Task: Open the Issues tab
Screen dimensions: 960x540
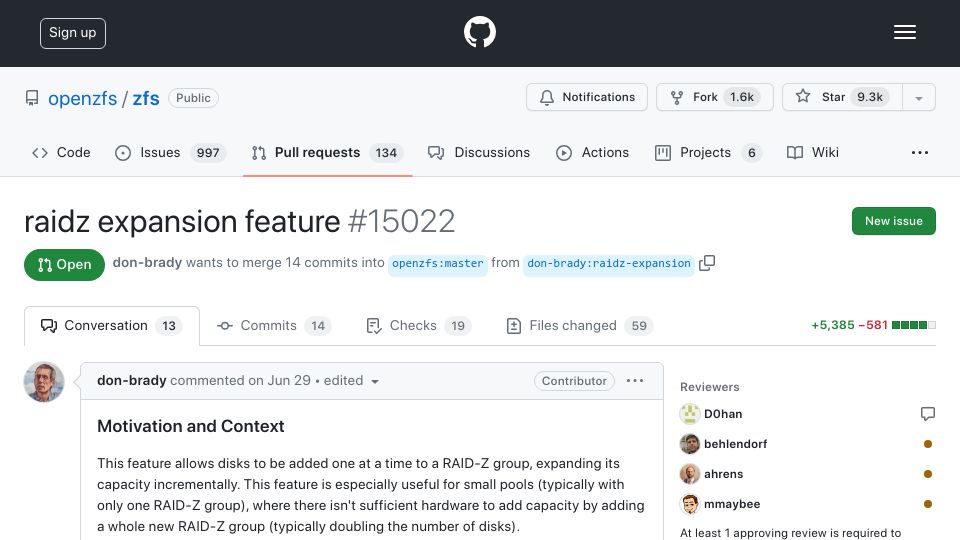Action: pos(170,152)
